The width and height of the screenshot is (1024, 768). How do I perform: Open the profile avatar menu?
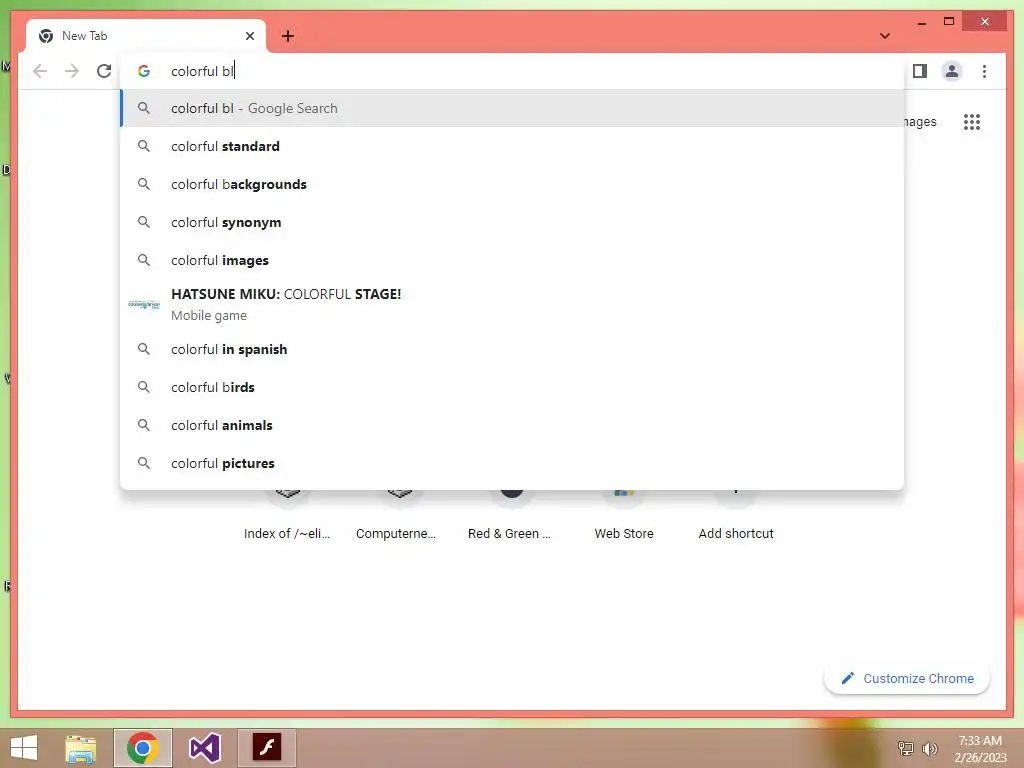pyautogui.click(x=952, y=71)
